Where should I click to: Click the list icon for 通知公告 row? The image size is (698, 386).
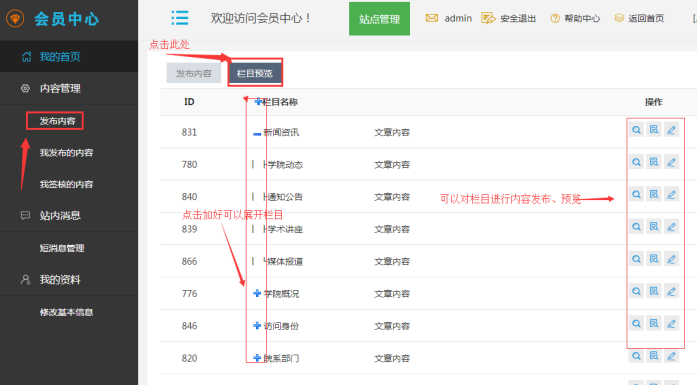pyautogui.click(x=653, y=195)
